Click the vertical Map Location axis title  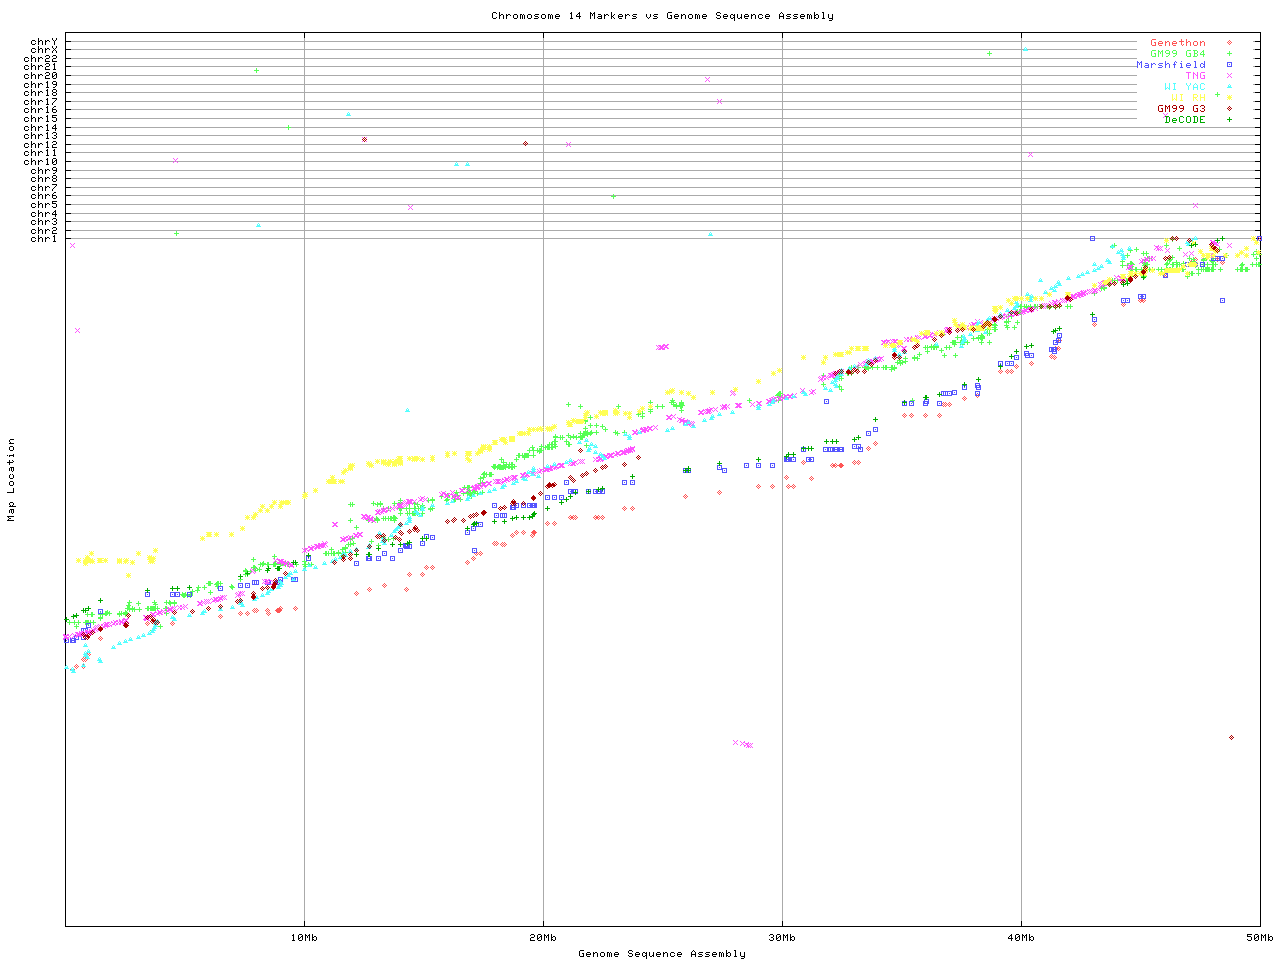[x=12, y=480]
